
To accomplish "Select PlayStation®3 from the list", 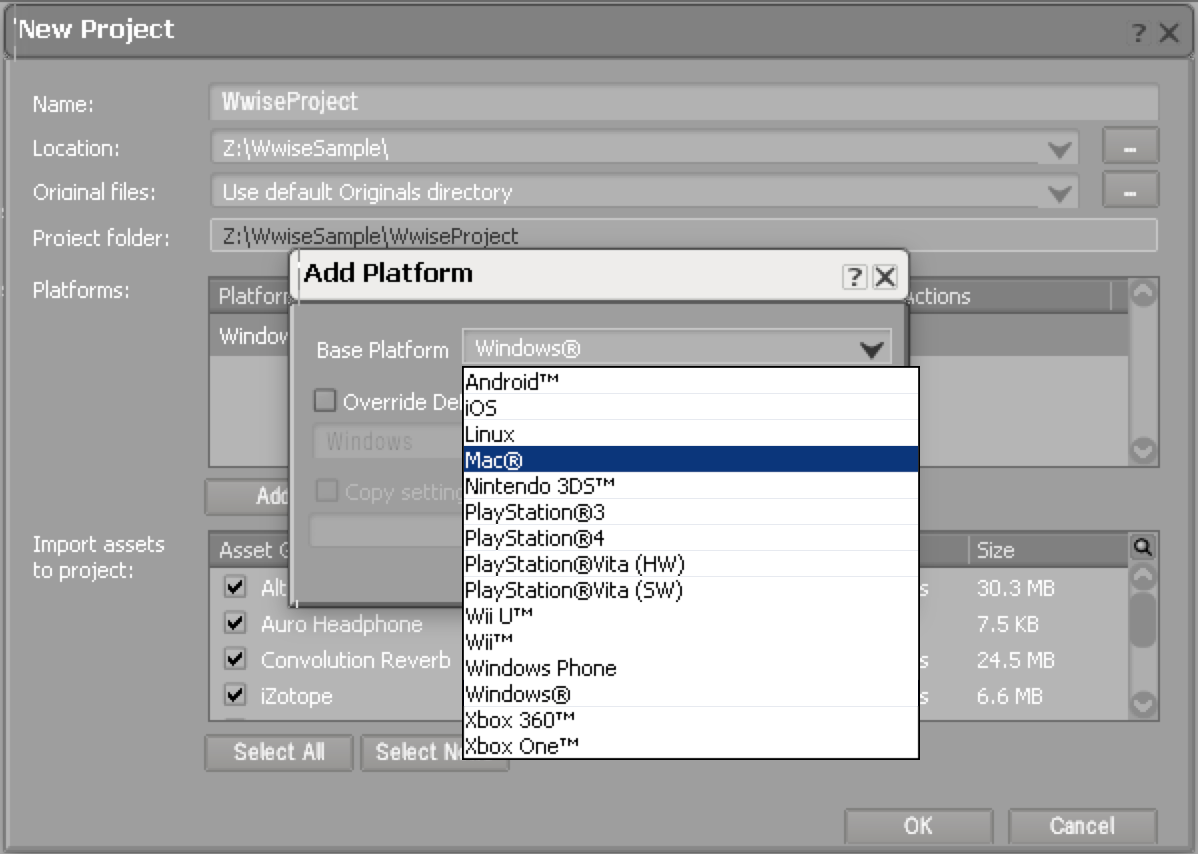I will 691,512.
